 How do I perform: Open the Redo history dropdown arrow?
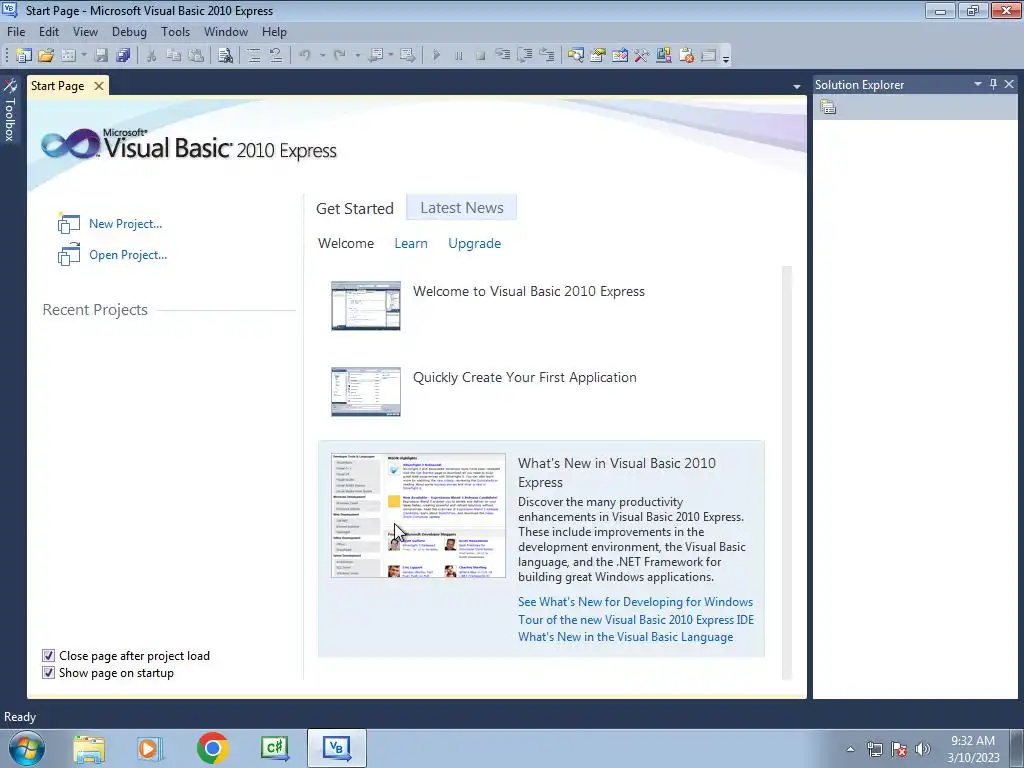(357, 56)
